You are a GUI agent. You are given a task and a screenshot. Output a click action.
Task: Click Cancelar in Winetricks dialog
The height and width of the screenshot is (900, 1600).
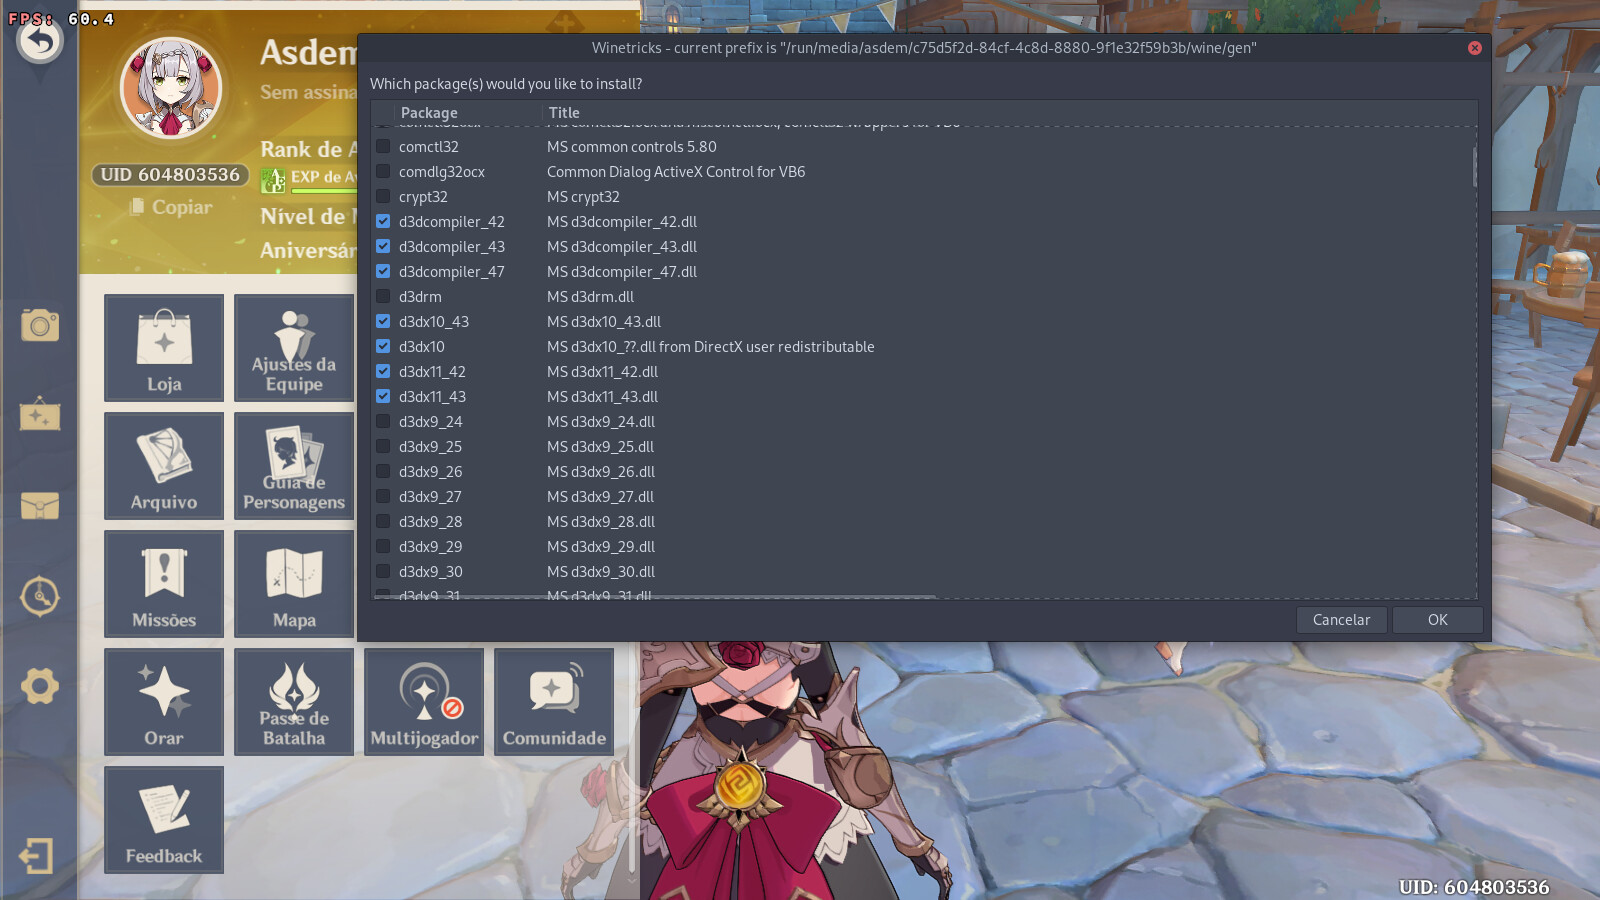(1341, 620)
